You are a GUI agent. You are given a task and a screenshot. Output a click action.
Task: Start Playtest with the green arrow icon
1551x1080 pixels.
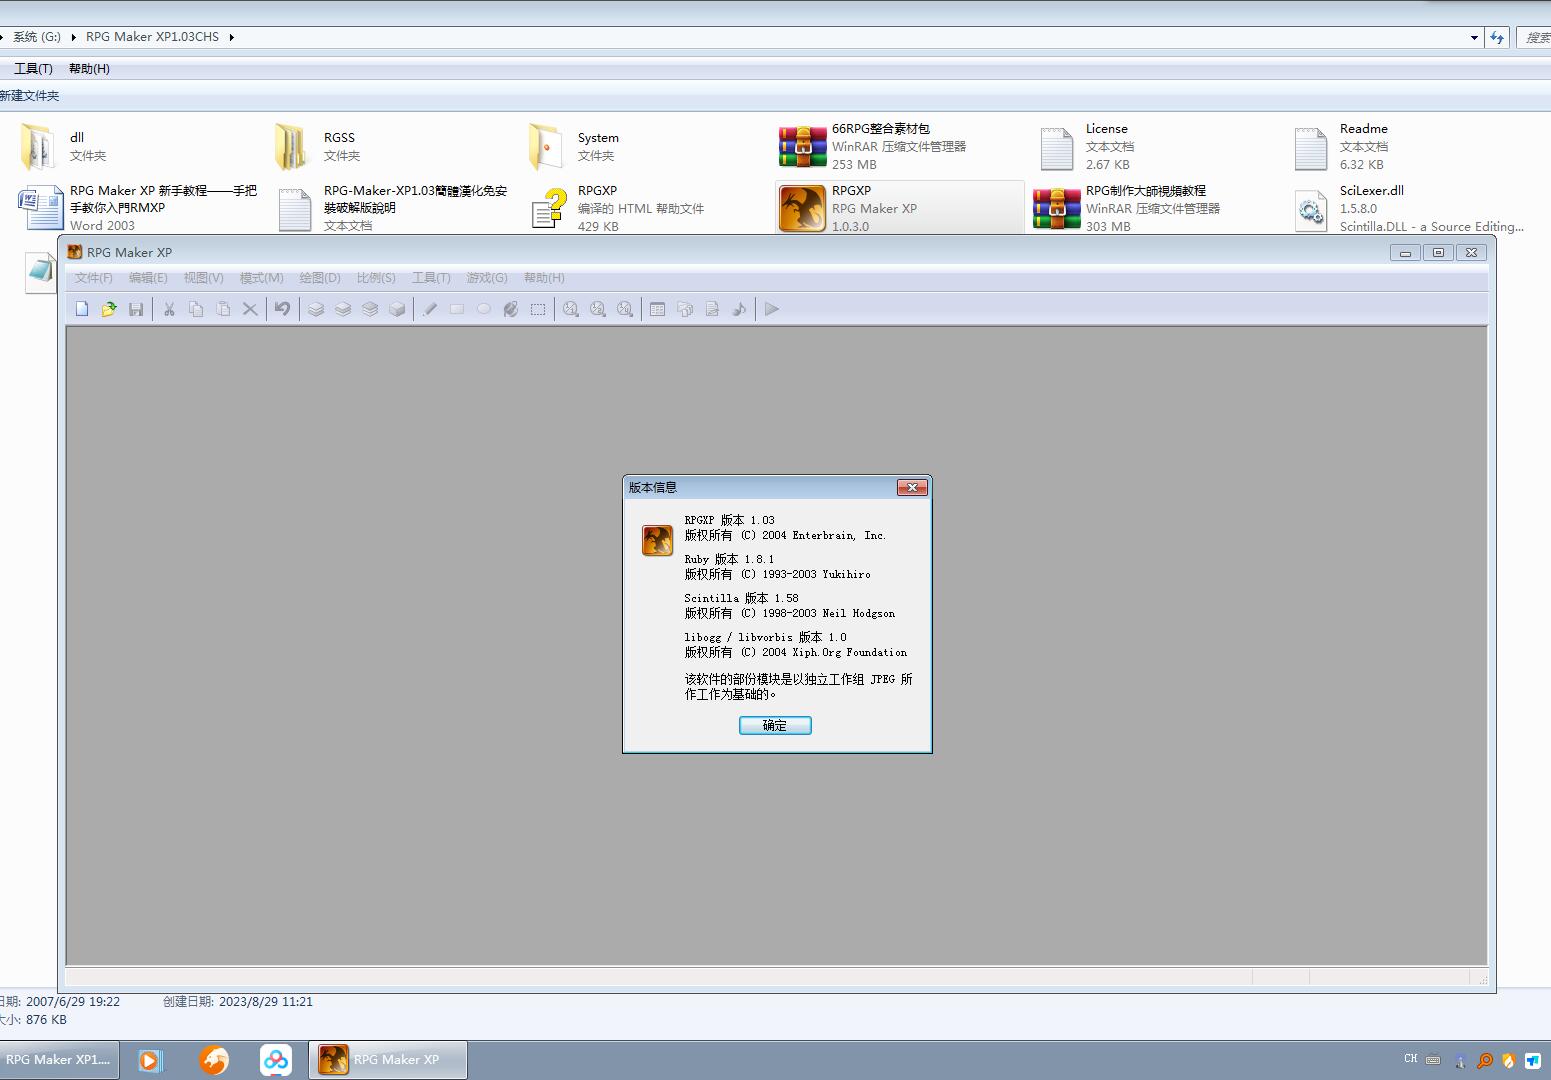pyautogui.click(x=772, y=309)
